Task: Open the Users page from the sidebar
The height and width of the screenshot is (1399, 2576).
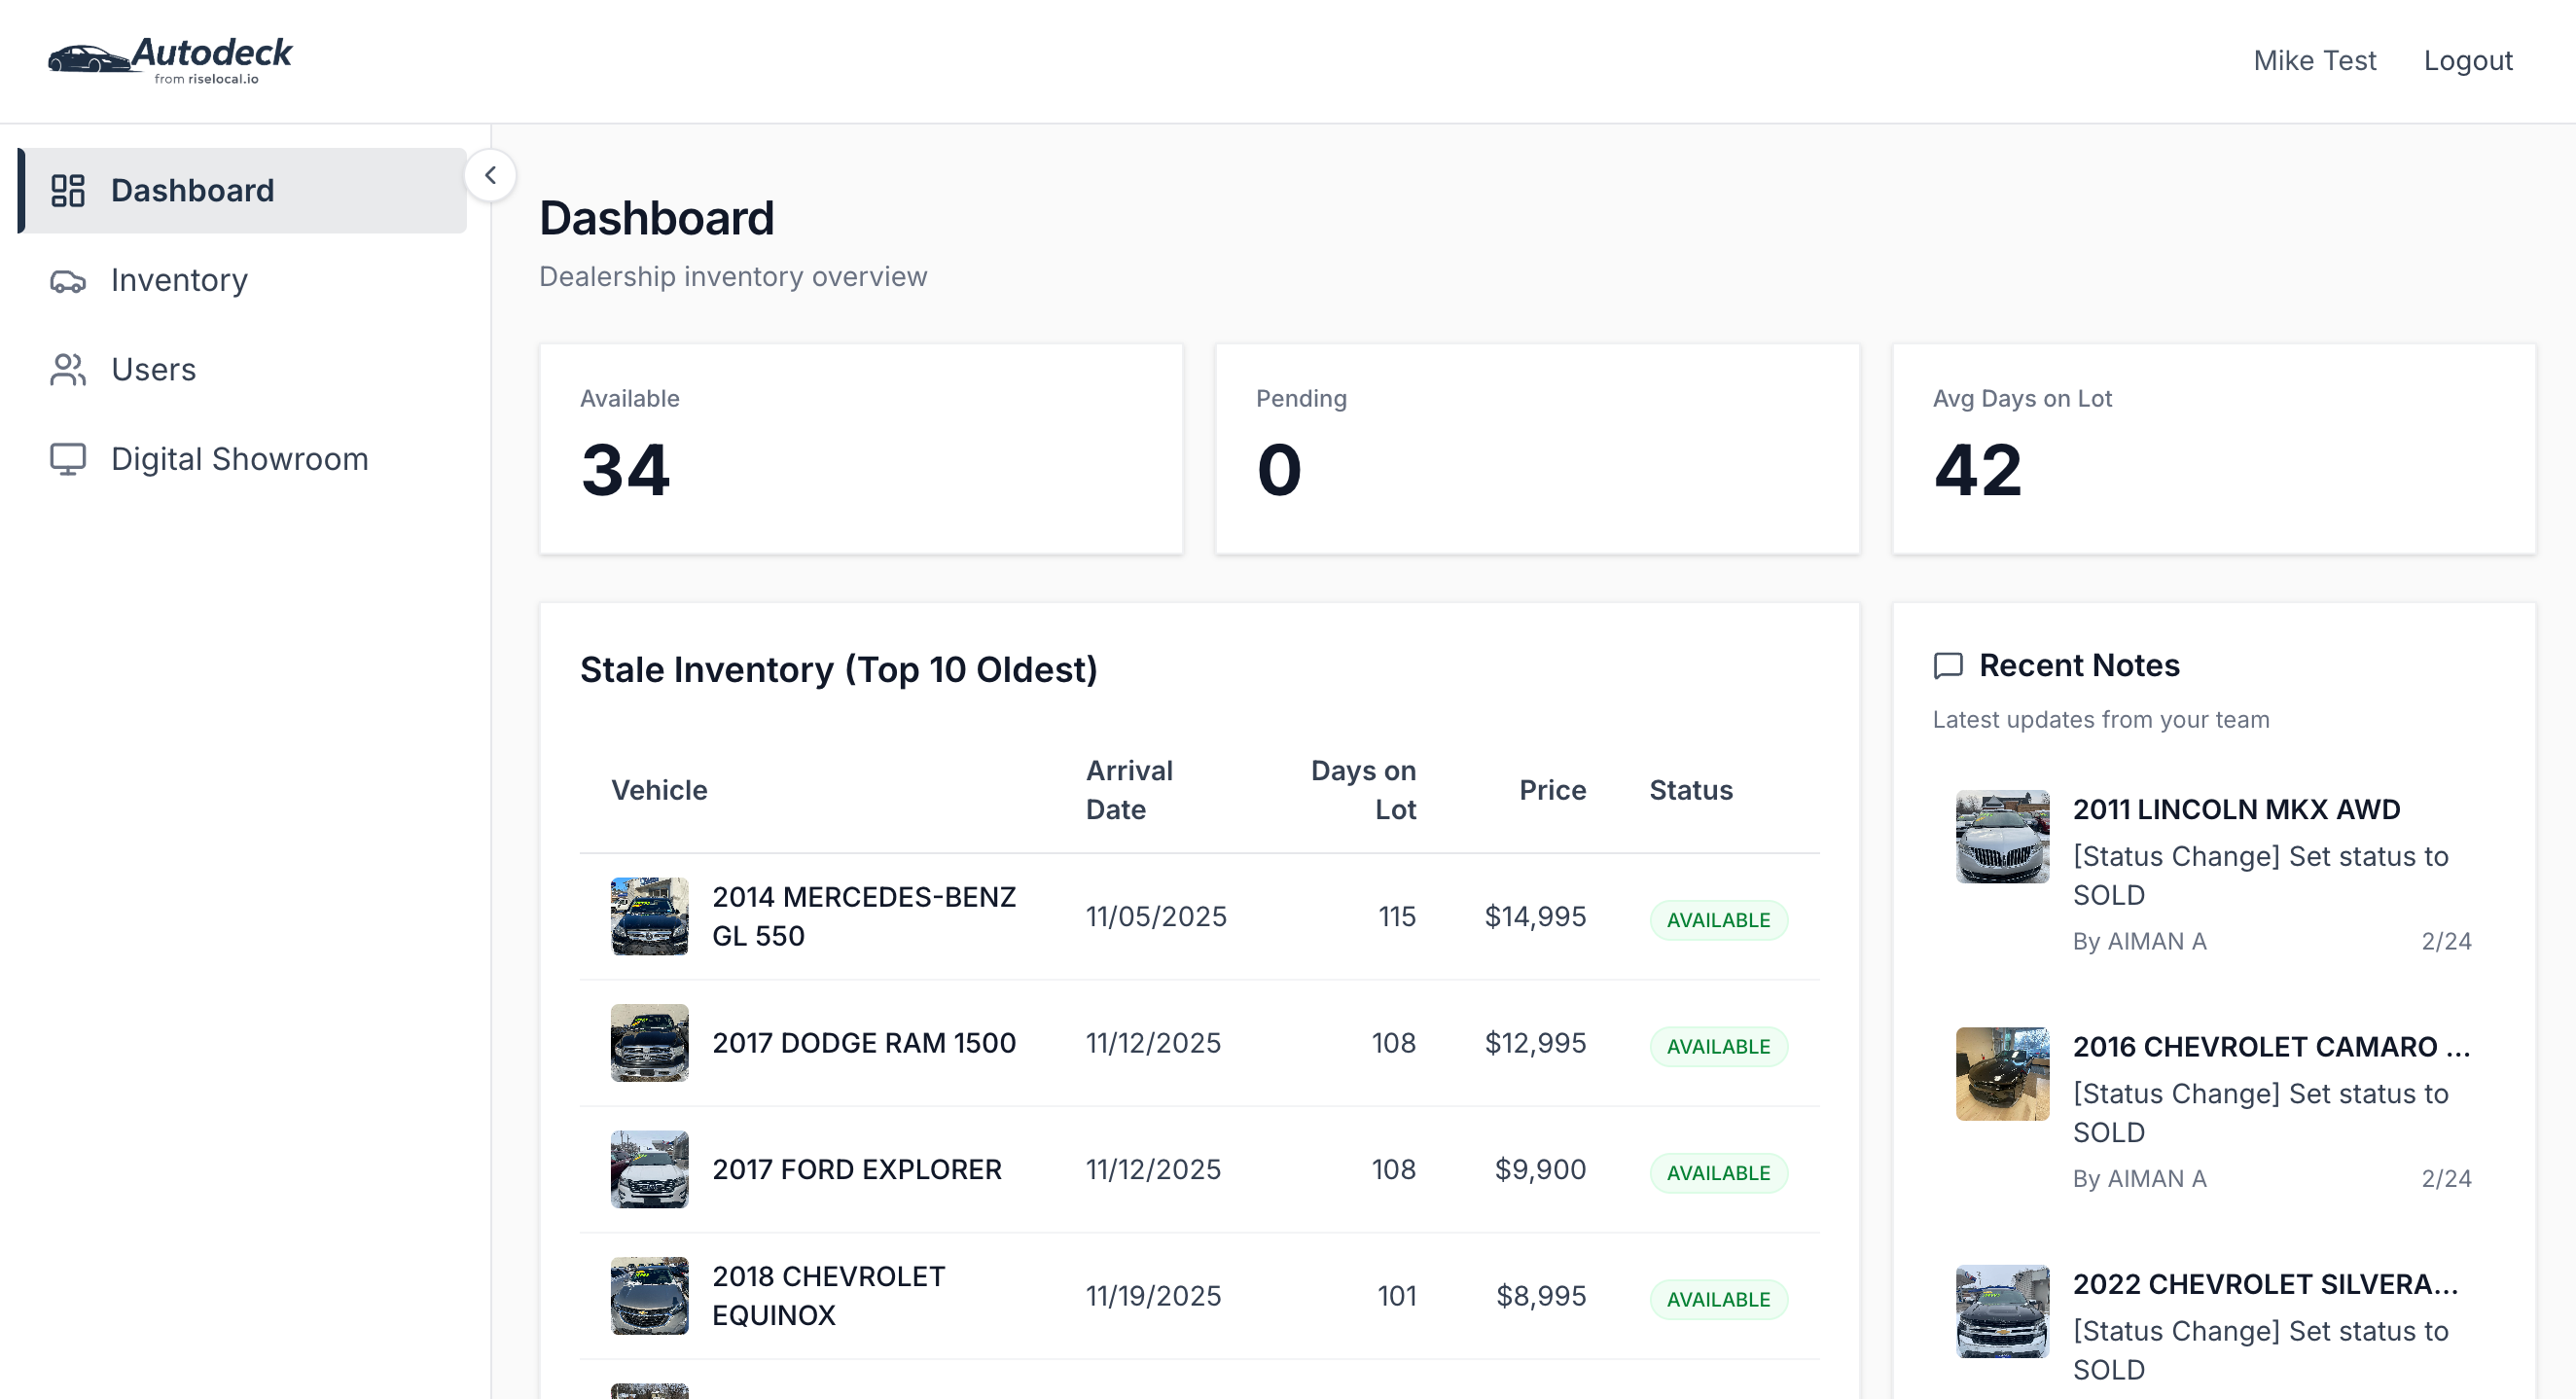Action: (x=153, y=369)
